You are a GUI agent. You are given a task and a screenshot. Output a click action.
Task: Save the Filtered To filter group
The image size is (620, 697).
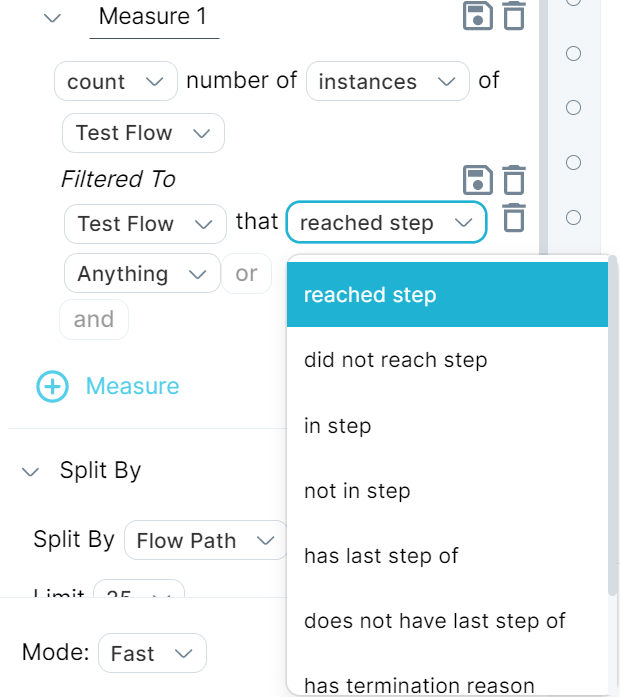(478, 180)
